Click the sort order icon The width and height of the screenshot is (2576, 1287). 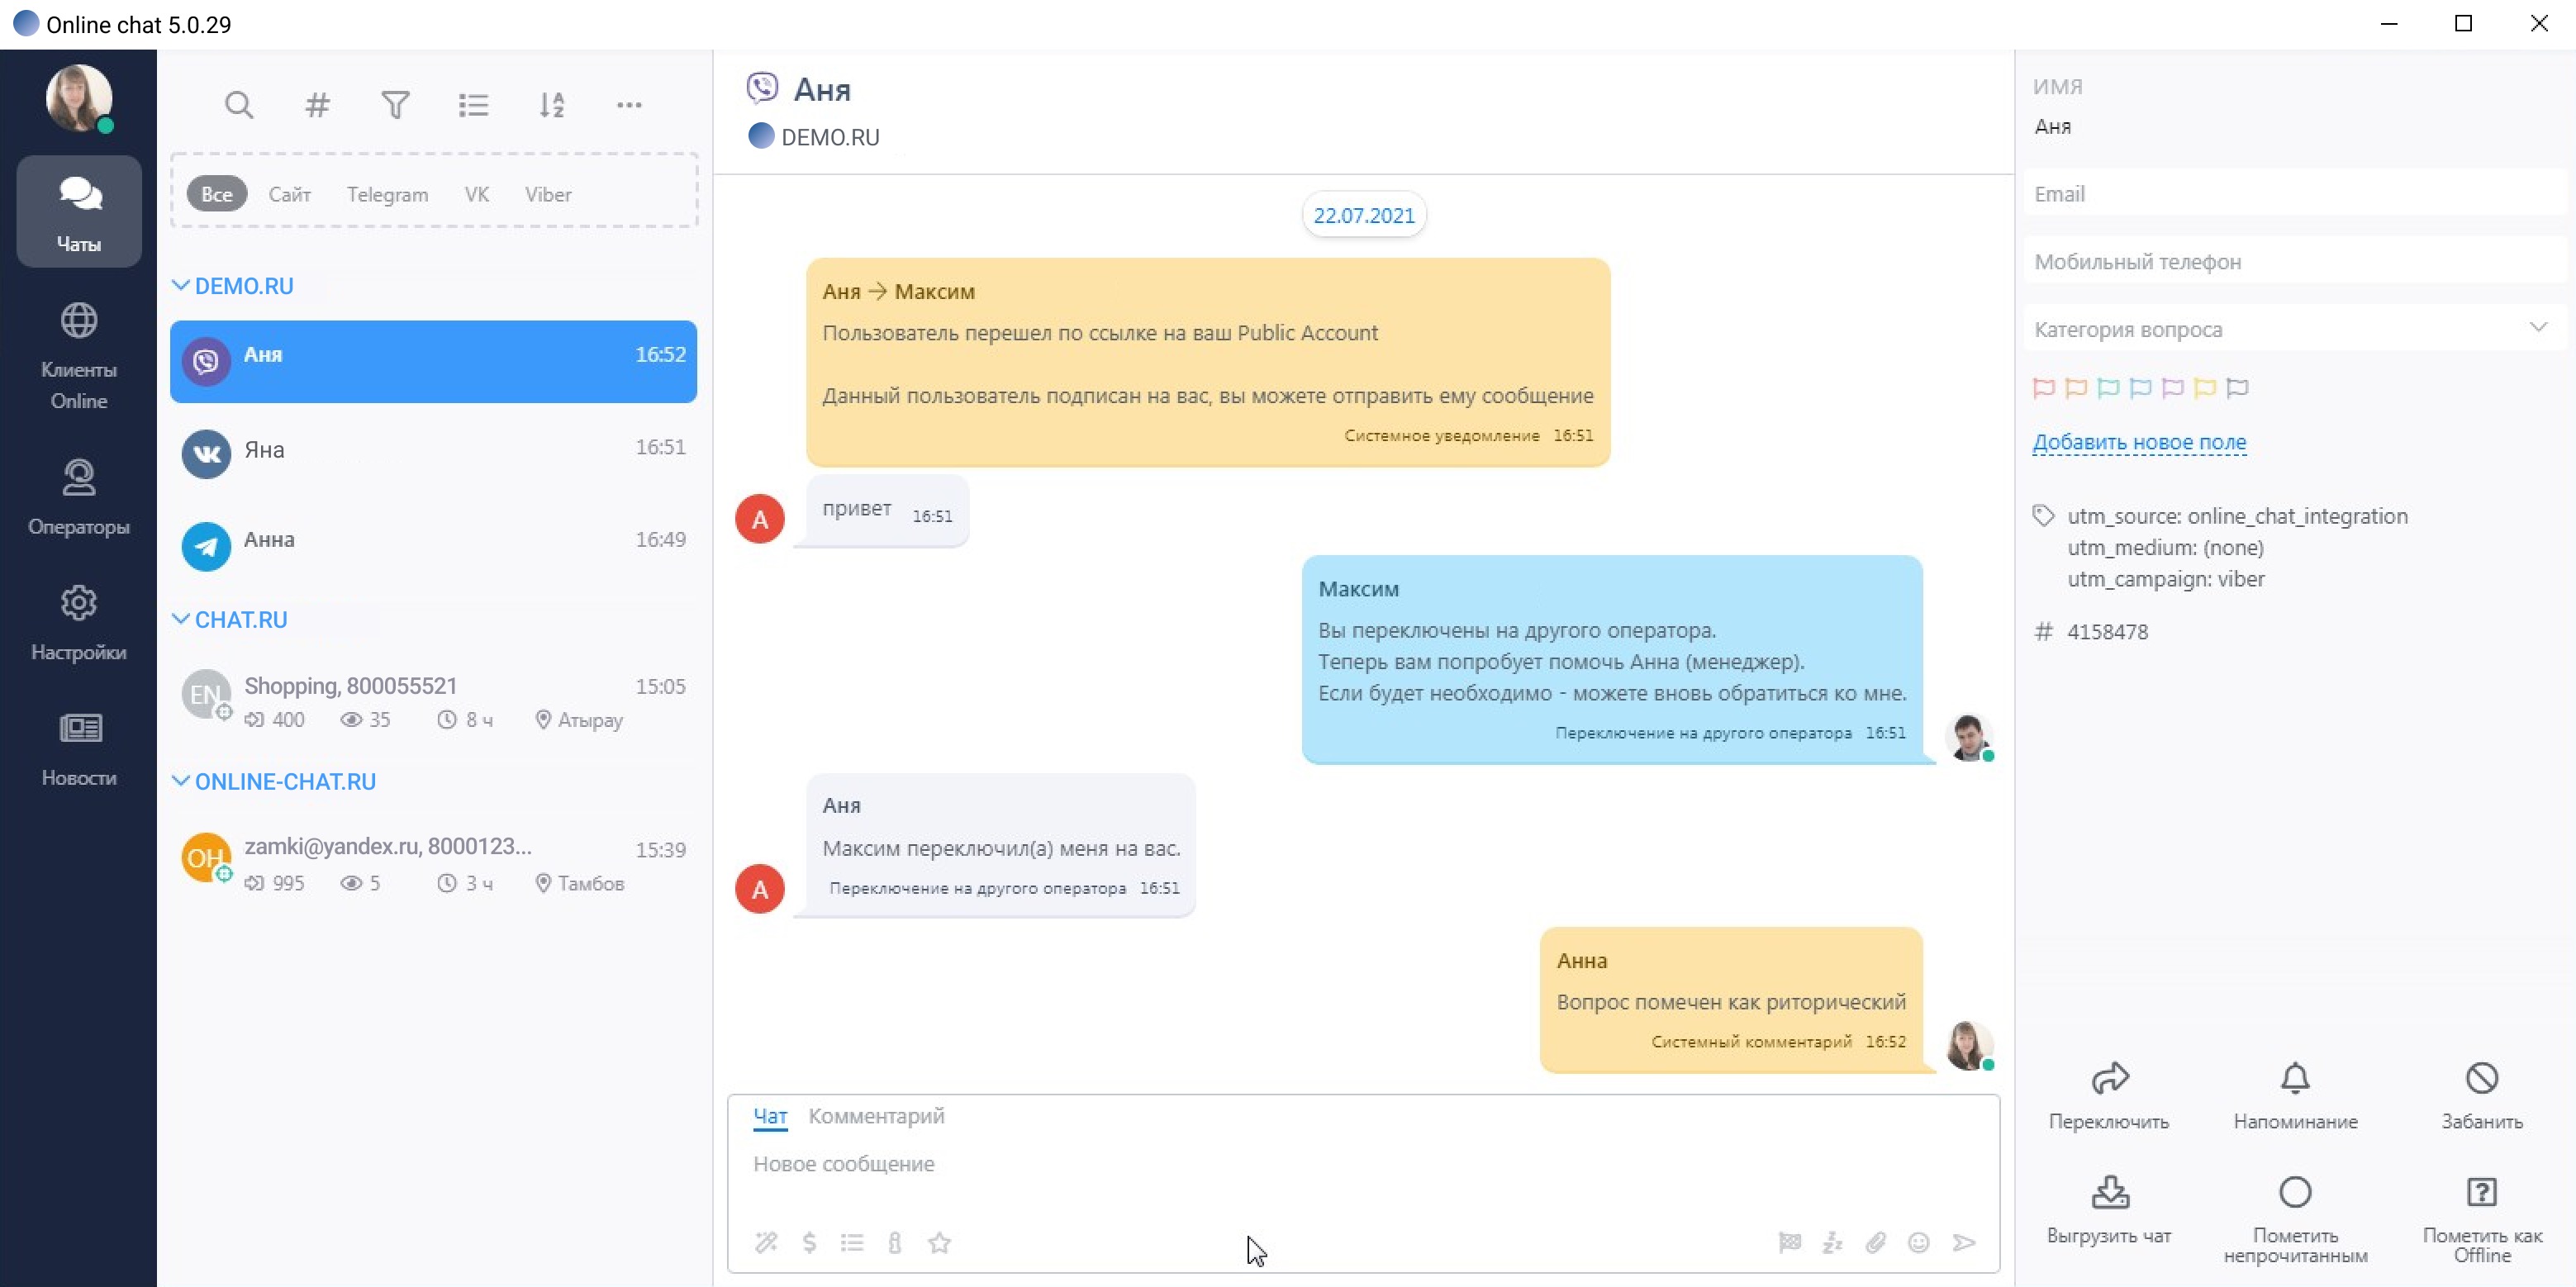tap(552, 105)
